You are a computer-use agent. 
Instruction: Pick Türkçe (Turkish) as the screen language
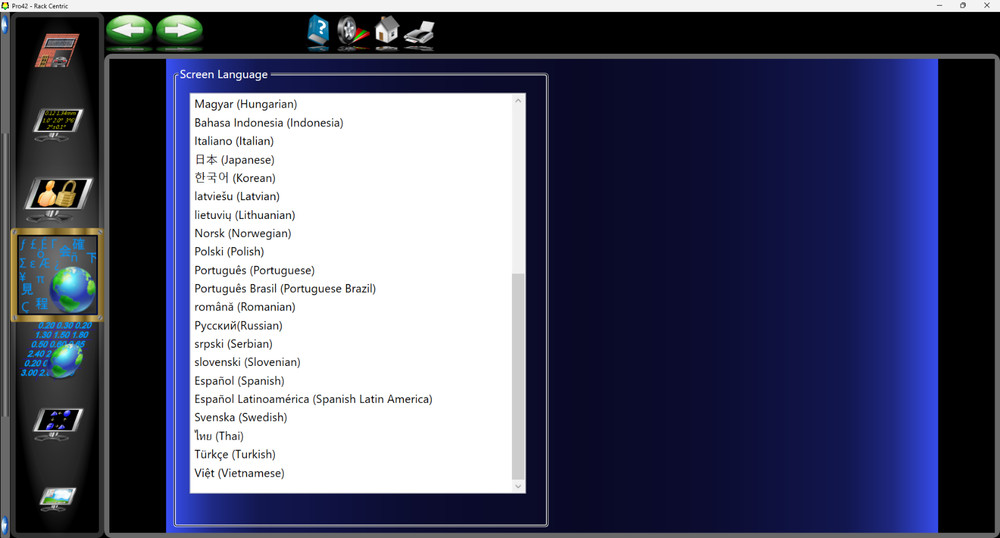(233, 455)
